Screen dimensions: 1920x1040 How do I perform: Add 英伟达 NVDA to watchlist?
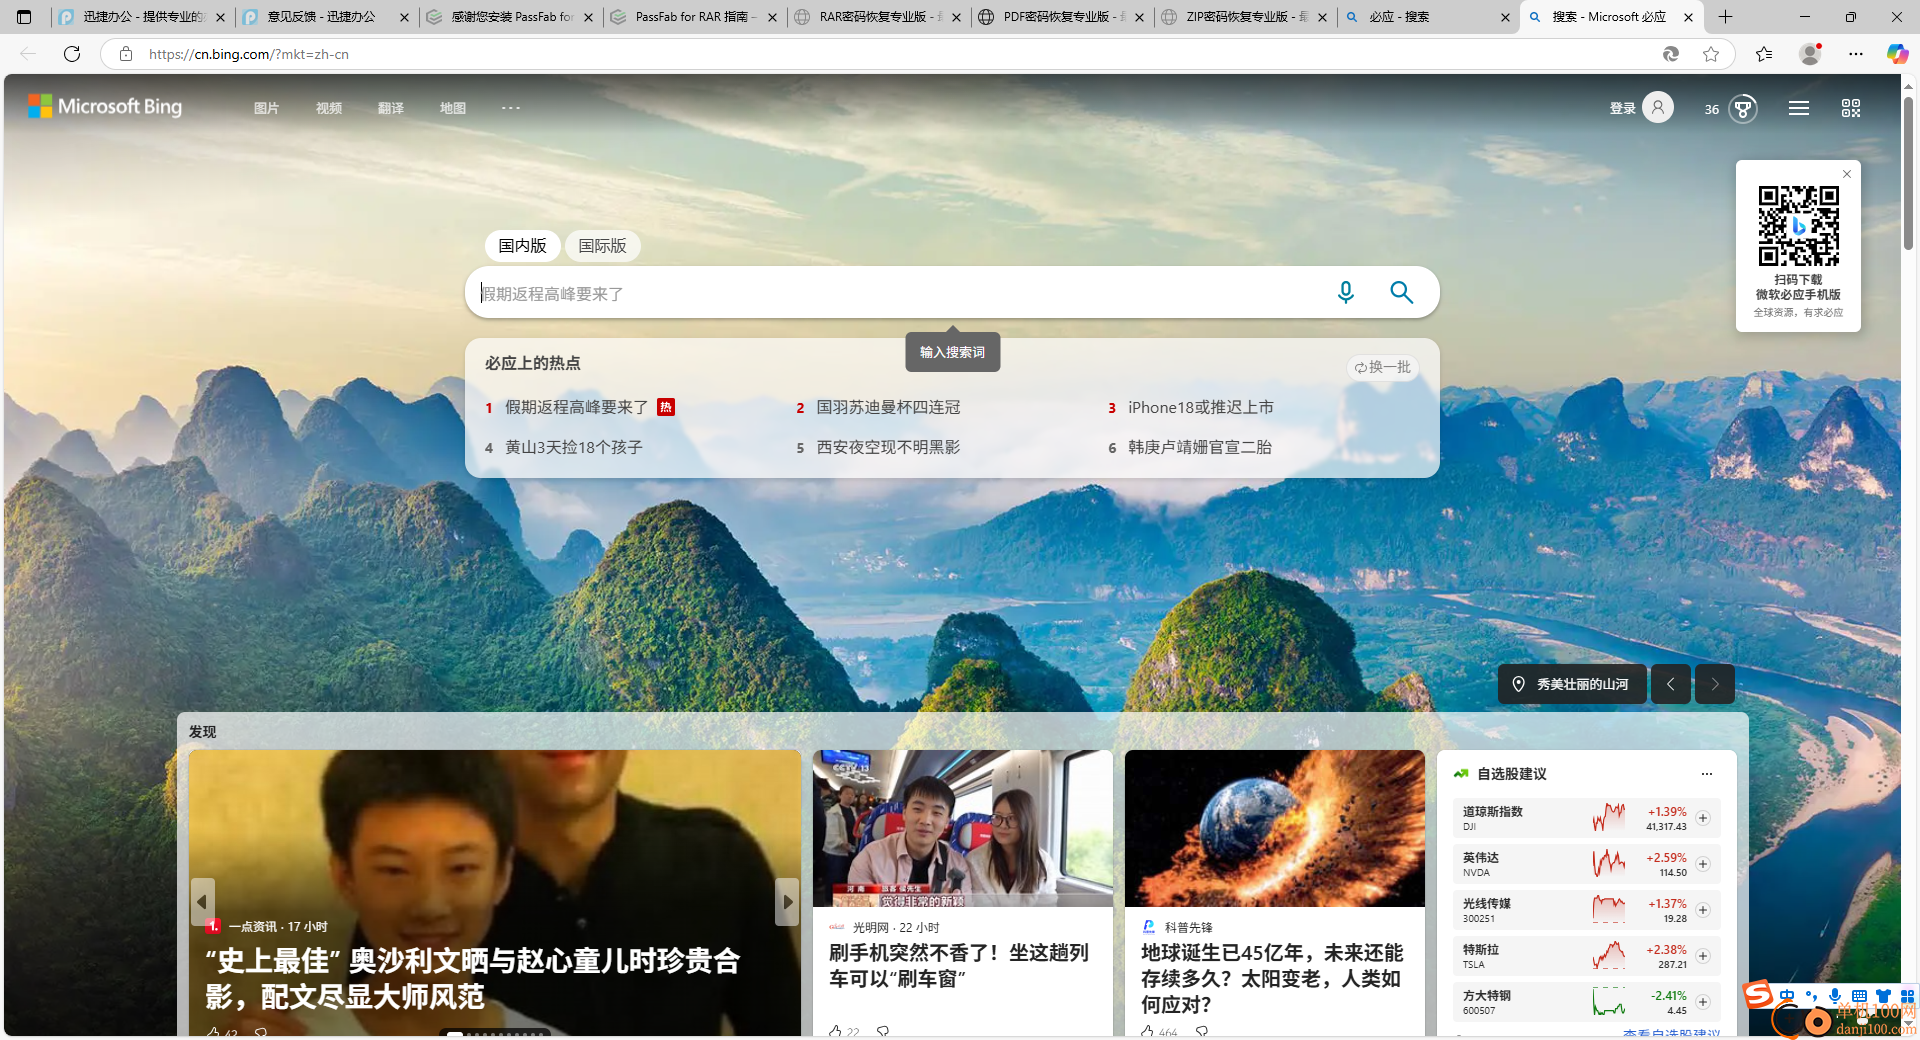click(x=1703, y=864)
